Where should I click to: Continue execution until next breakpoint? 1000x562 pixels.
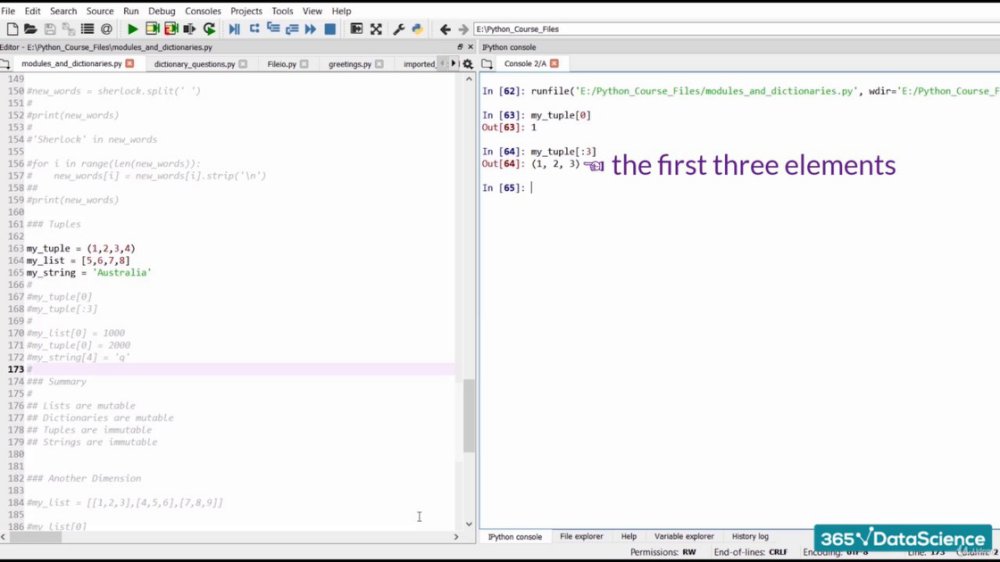pos(311,29)
